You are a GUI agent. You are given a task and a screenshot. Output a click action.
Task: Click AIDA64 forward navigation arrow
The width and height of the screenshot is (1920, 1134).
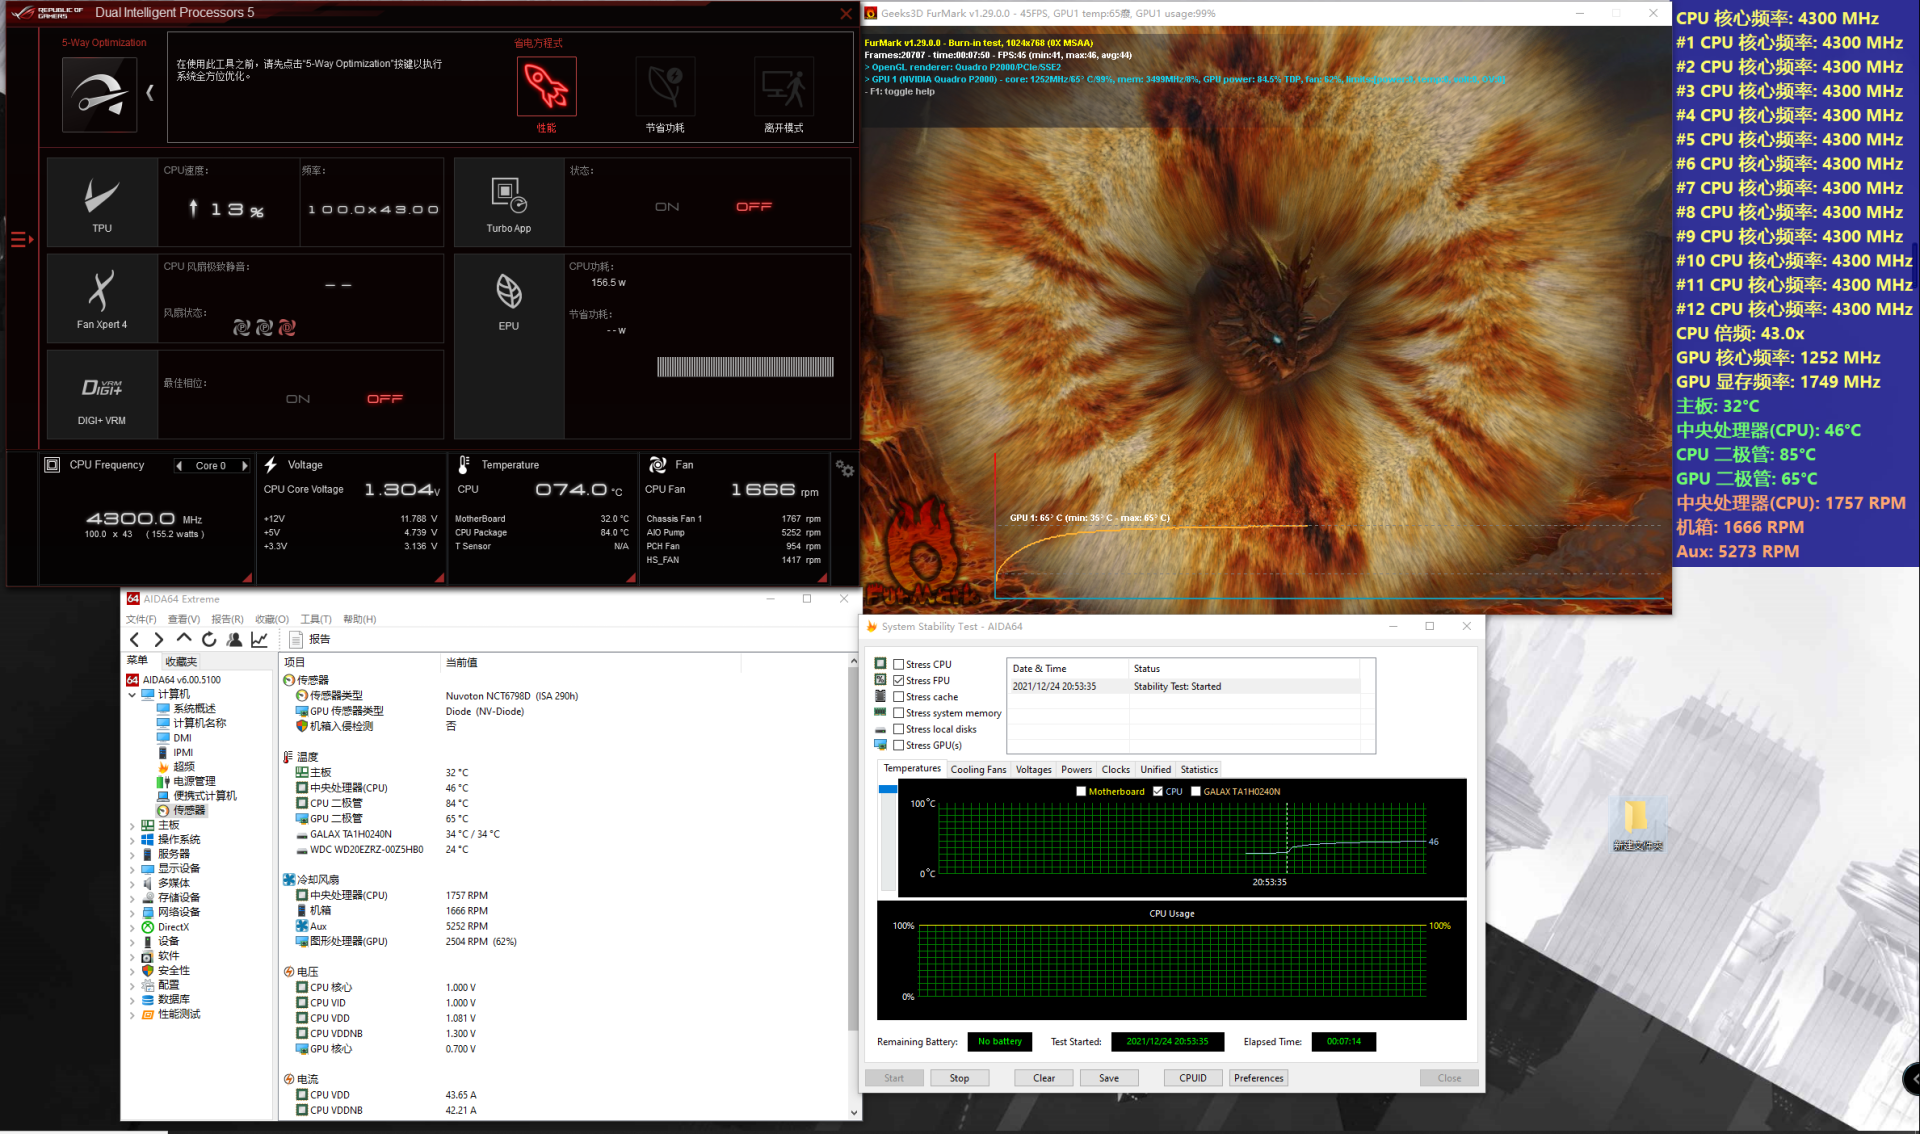[159, 640]
